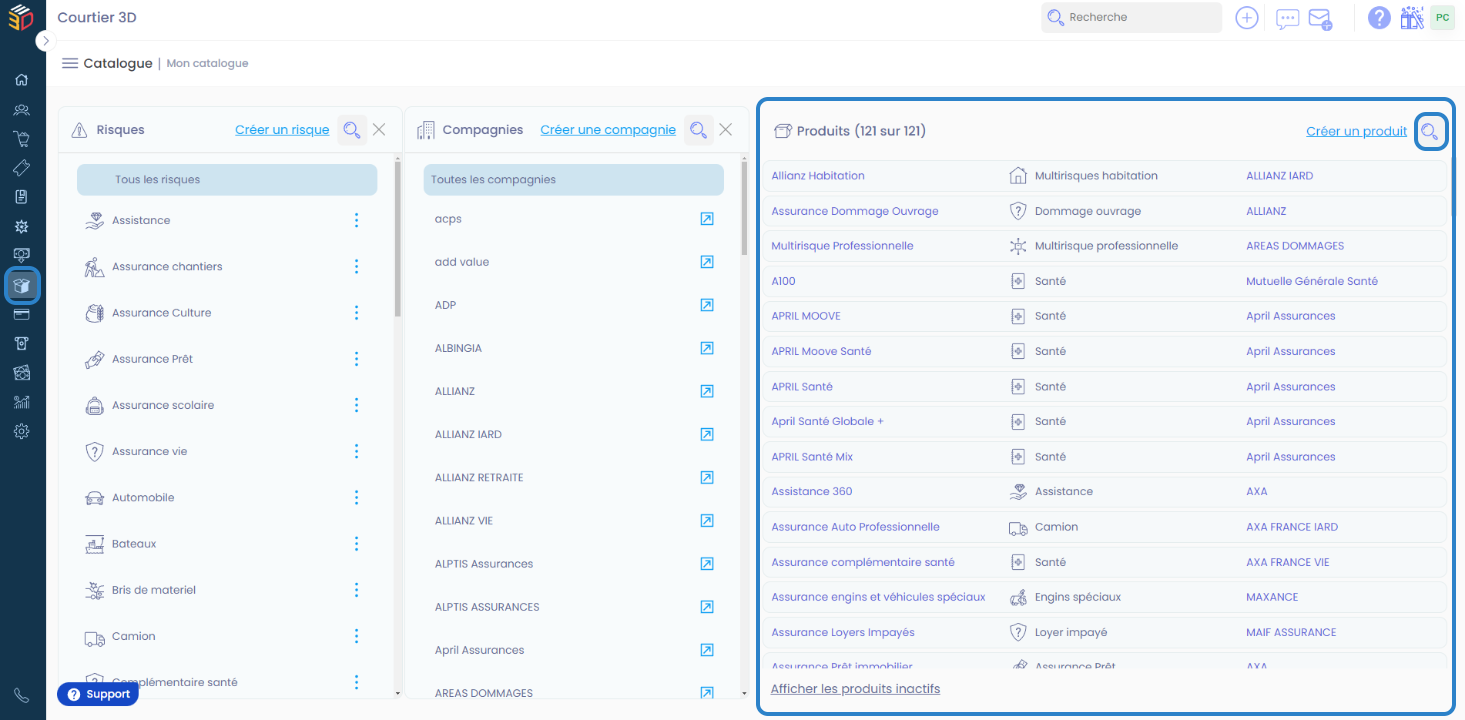Screen dimensions: 1465x720
Task: Open three-dot menu for Assurance scolaire
Action: (x=357, y=405)
